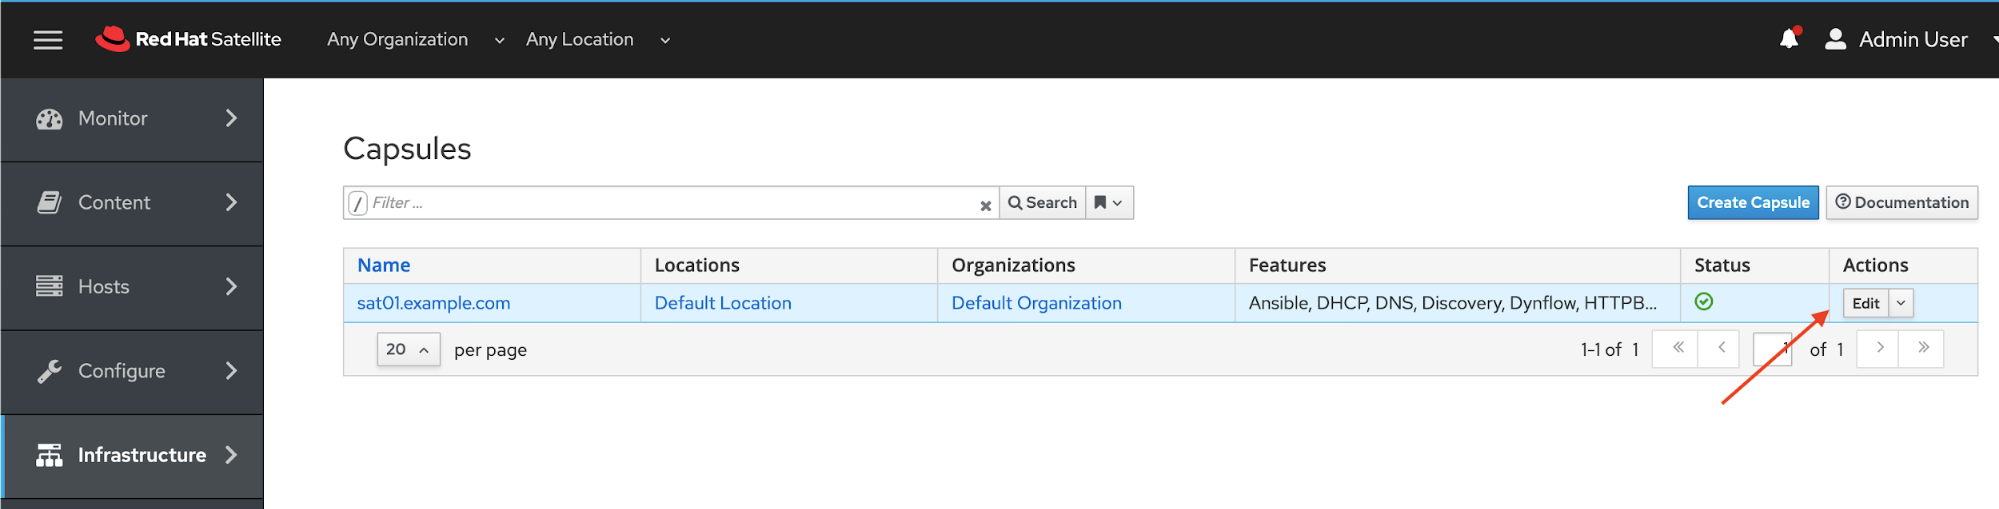
Task: Click the Create Capsule button
Action: (x=1752, y=203)
